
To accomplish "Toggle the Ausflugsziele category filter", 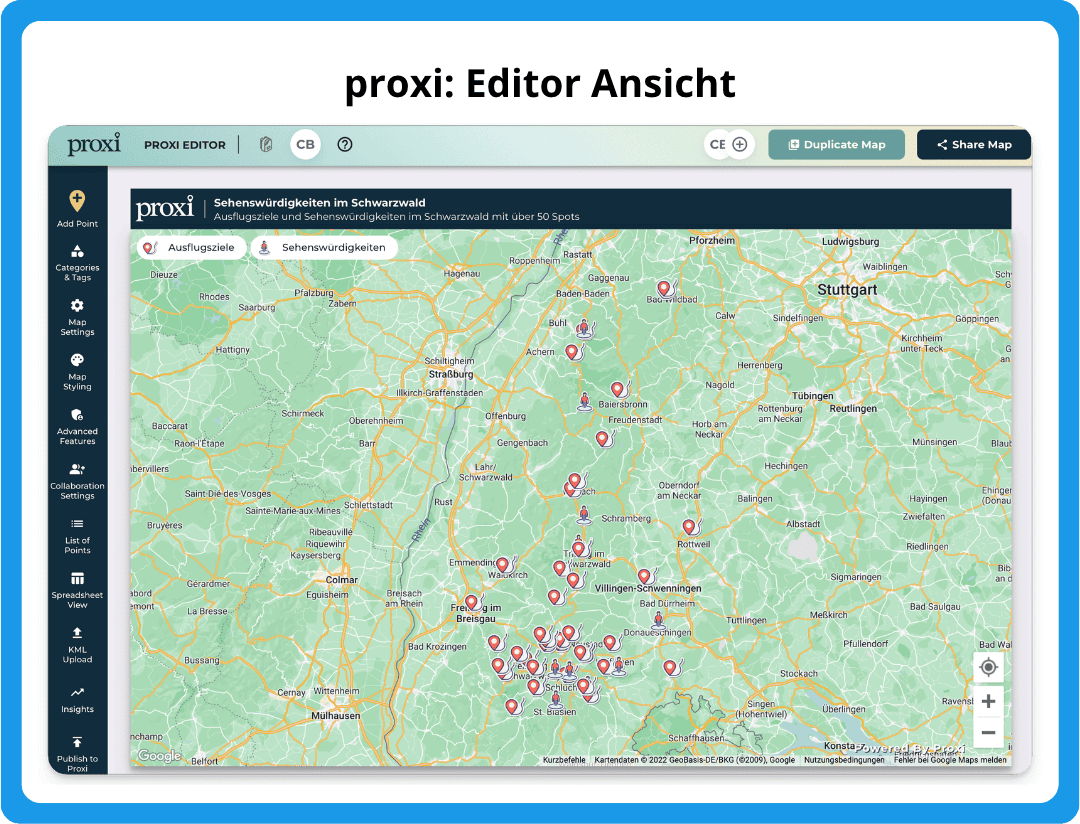I will point(191,247).
